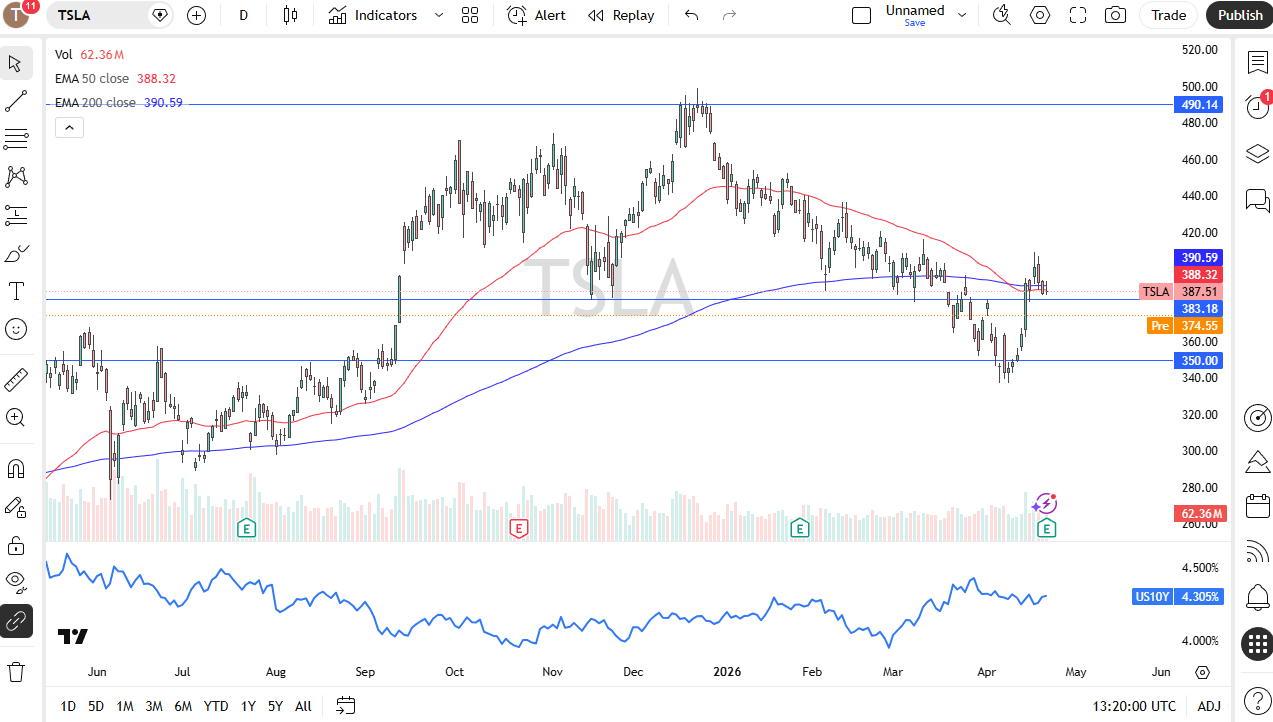Image resolution: width=1273 pixels, height=722 pixels.
Task: Open the go to date calendar icon
Action: pyautogui.click(x=346, y=706)
